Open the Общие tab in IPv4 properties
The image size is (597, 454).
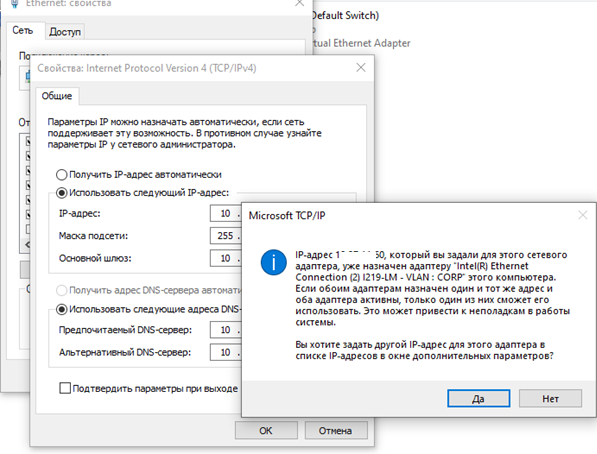coord(57,96)
